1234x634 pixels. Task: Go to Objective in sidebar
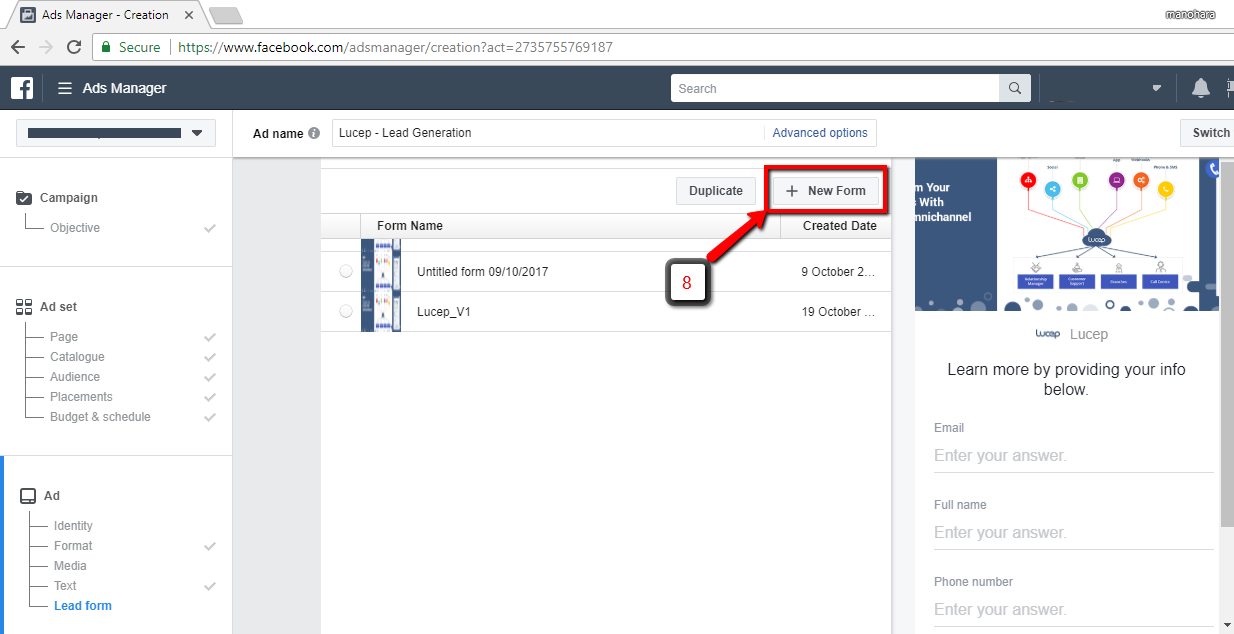pos(75,228)
